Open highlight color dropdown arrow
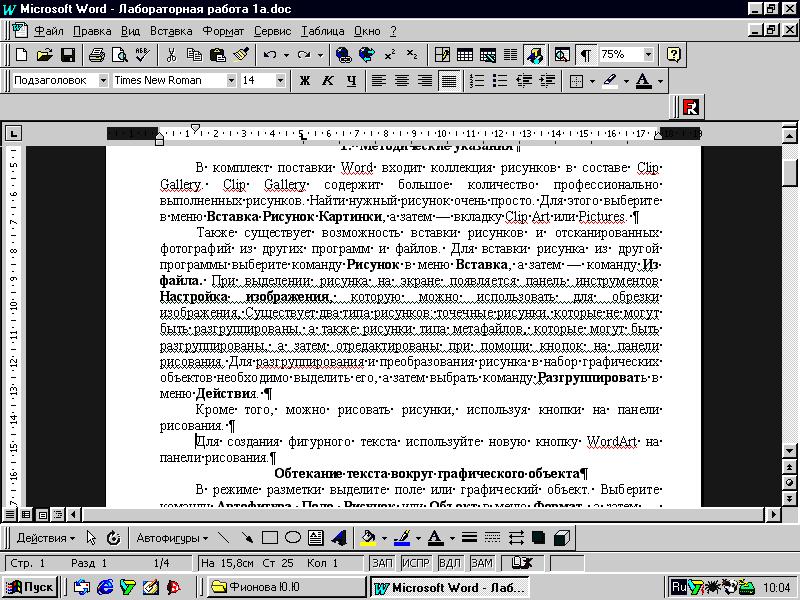 pyautogui.click(x=626, y=81)
